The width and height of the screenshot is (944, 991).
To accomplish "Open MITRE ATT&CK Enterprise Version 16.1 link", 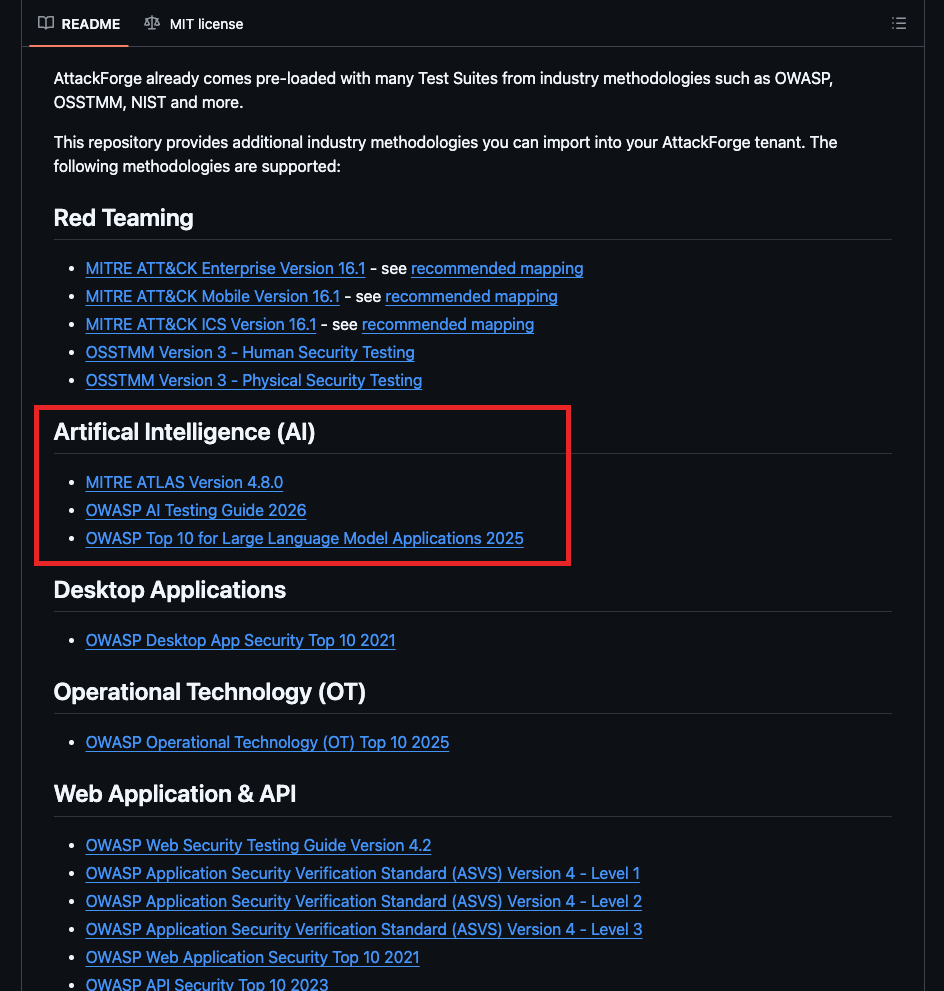I will [x=225, y=268].
